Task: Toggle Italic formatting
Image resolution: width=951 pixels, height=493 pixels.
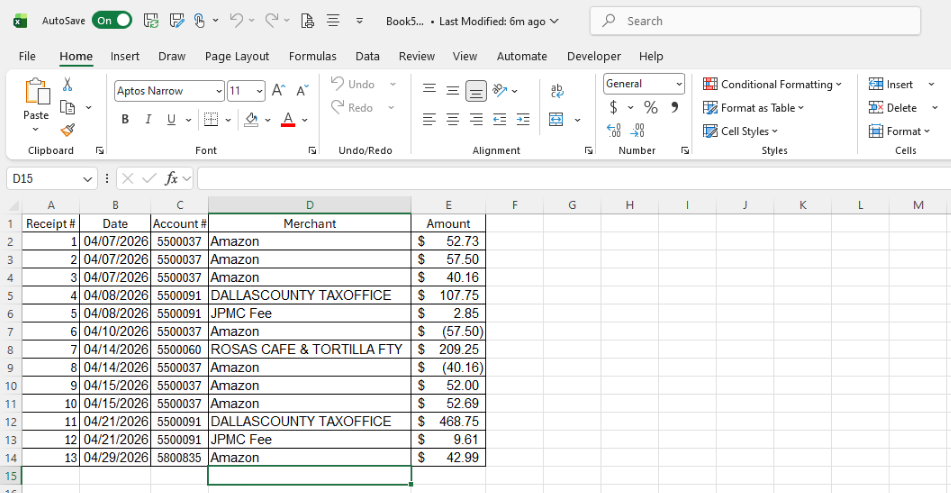Action: click(148, 119)
